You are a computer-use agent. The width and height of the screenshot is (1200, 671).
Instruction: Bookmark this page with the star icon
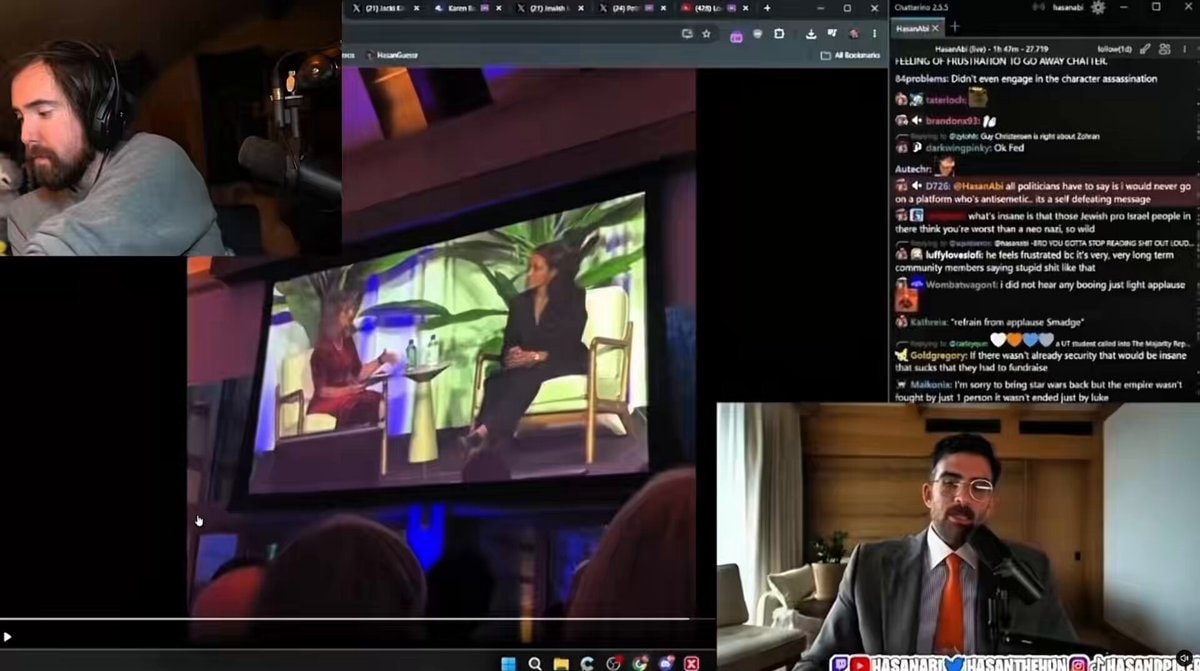point(706,33)
